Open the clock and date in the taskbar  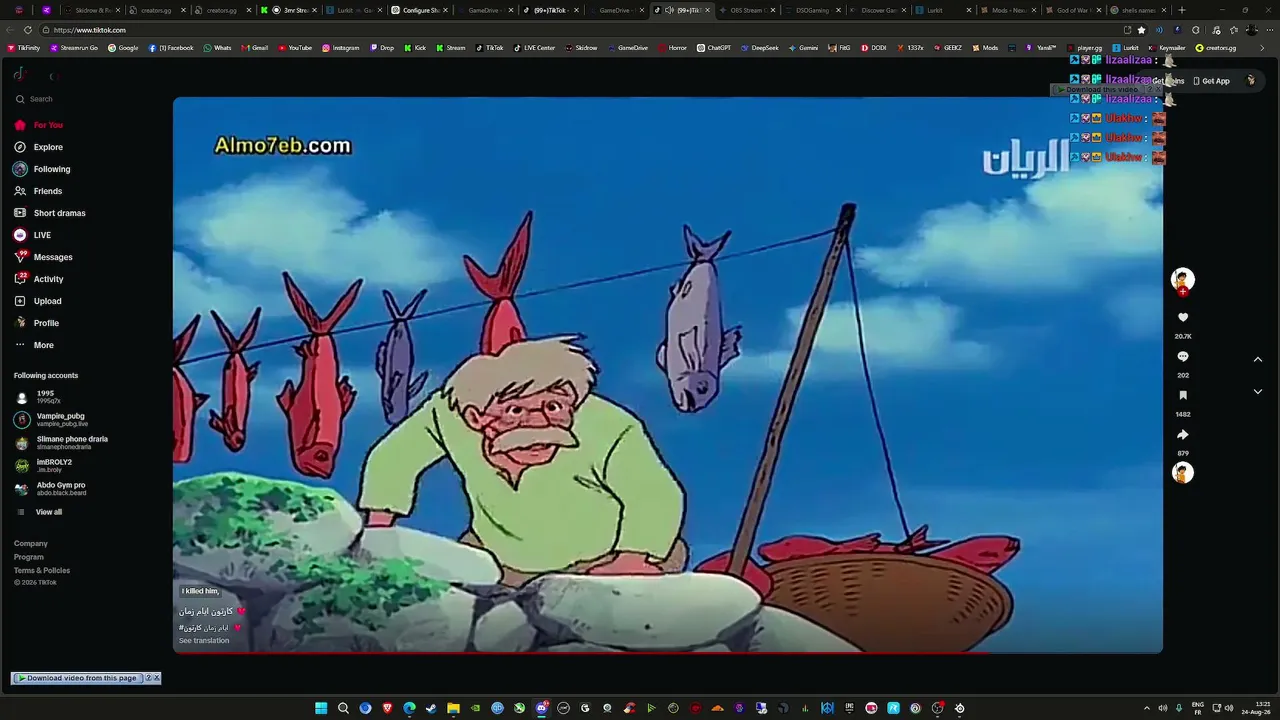coord(1258,708)
